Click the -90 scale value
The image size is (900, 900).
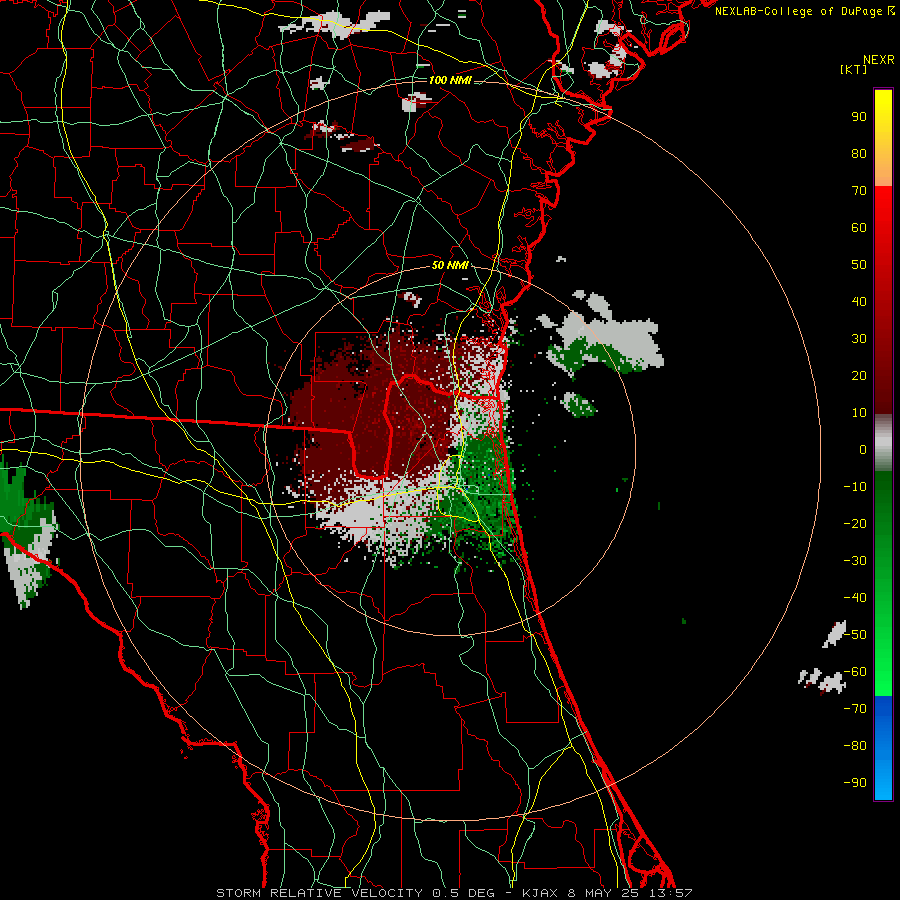click(855, 783)
